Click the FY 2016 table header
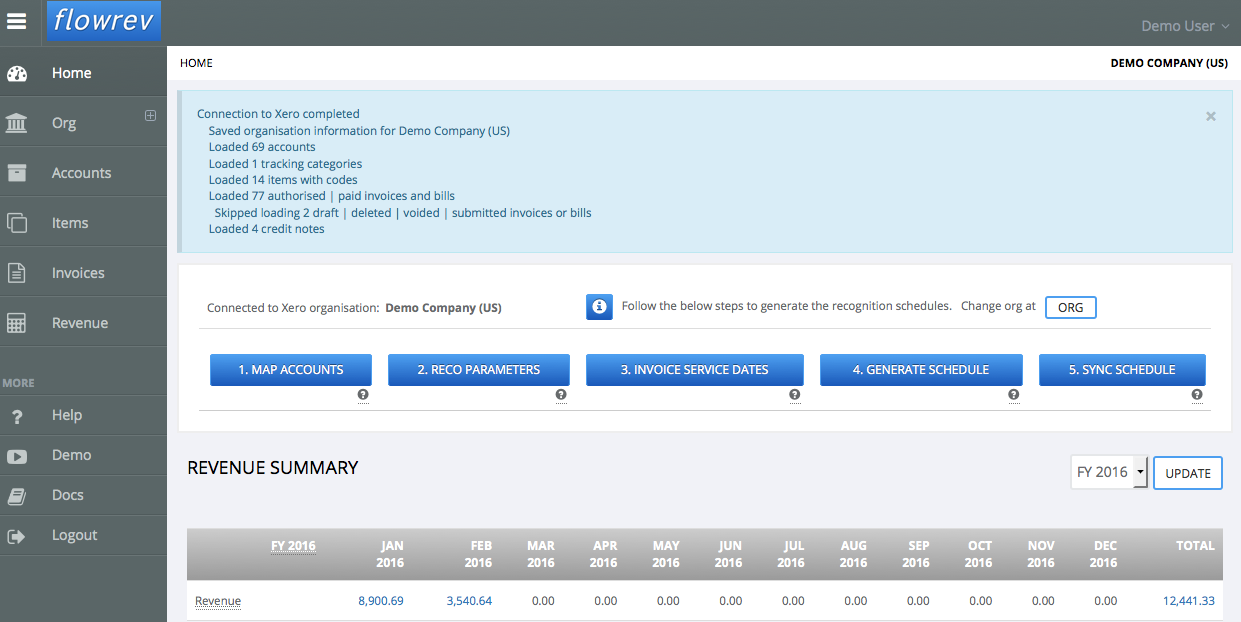 [x=293, y=546]
